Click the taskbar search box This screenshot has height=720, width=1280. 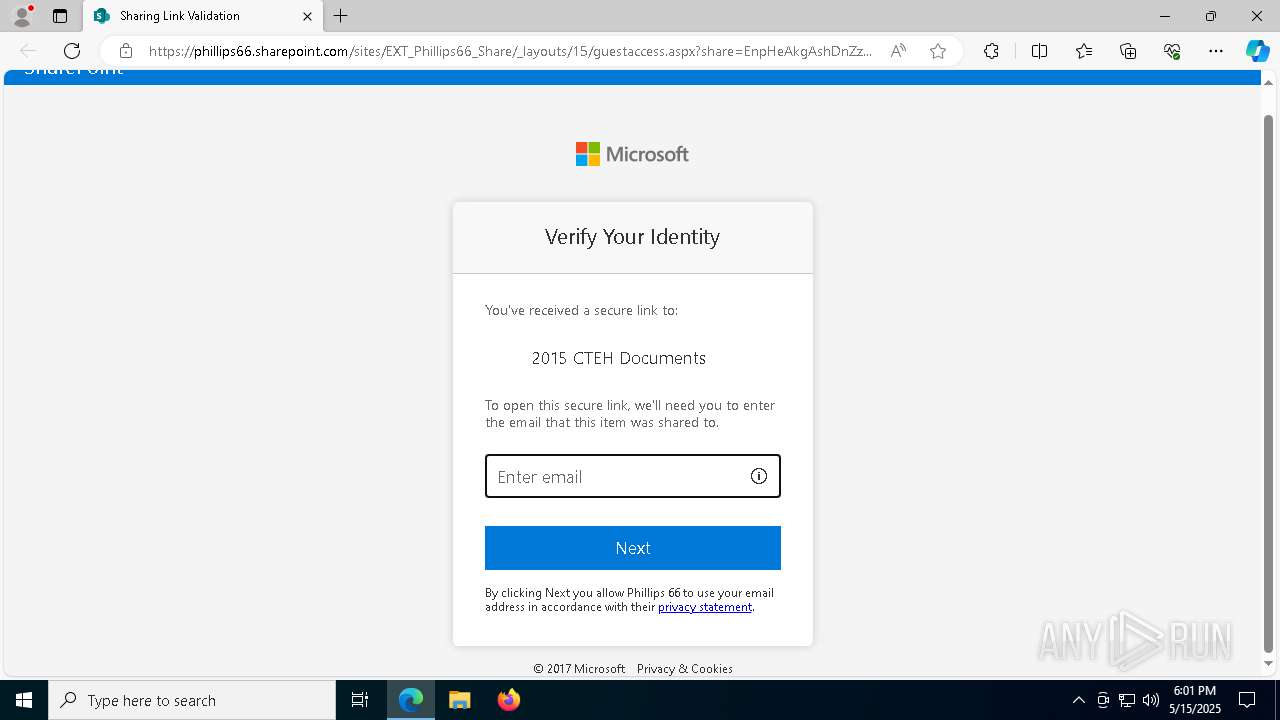pos(192,700)
